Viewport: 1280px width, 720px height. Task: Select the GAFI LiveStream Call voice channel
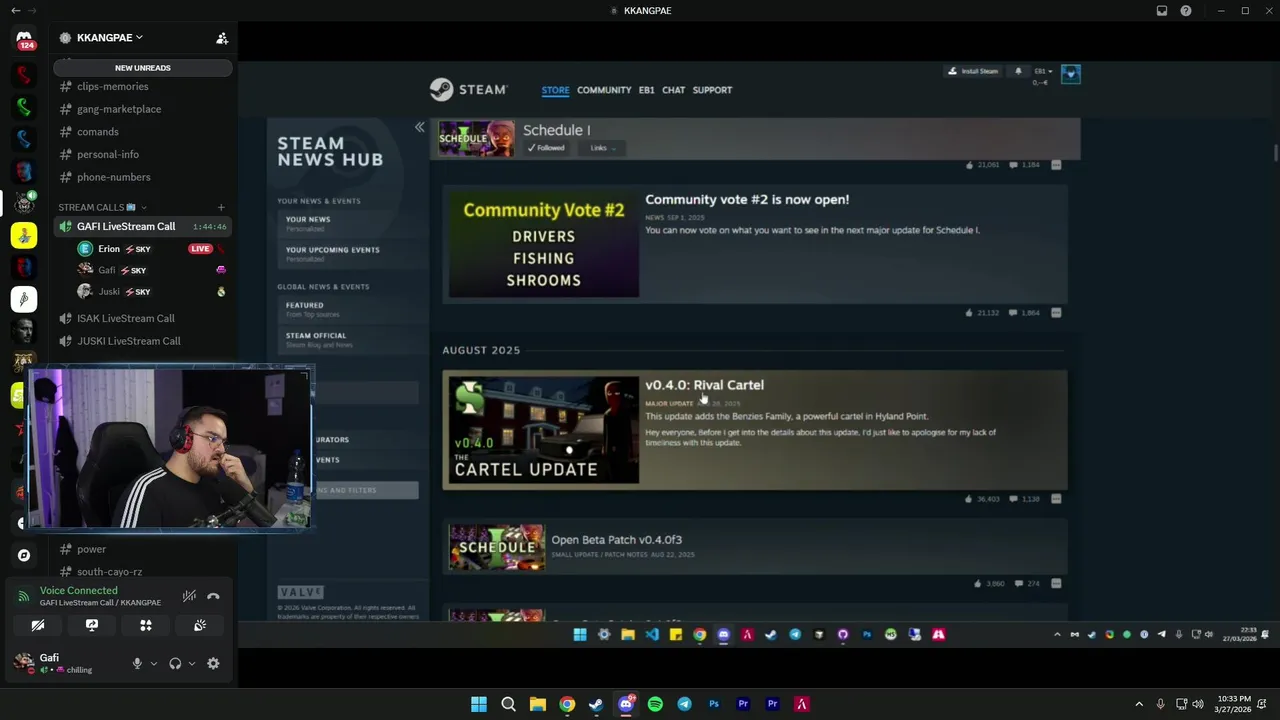(x=143, y=227)
